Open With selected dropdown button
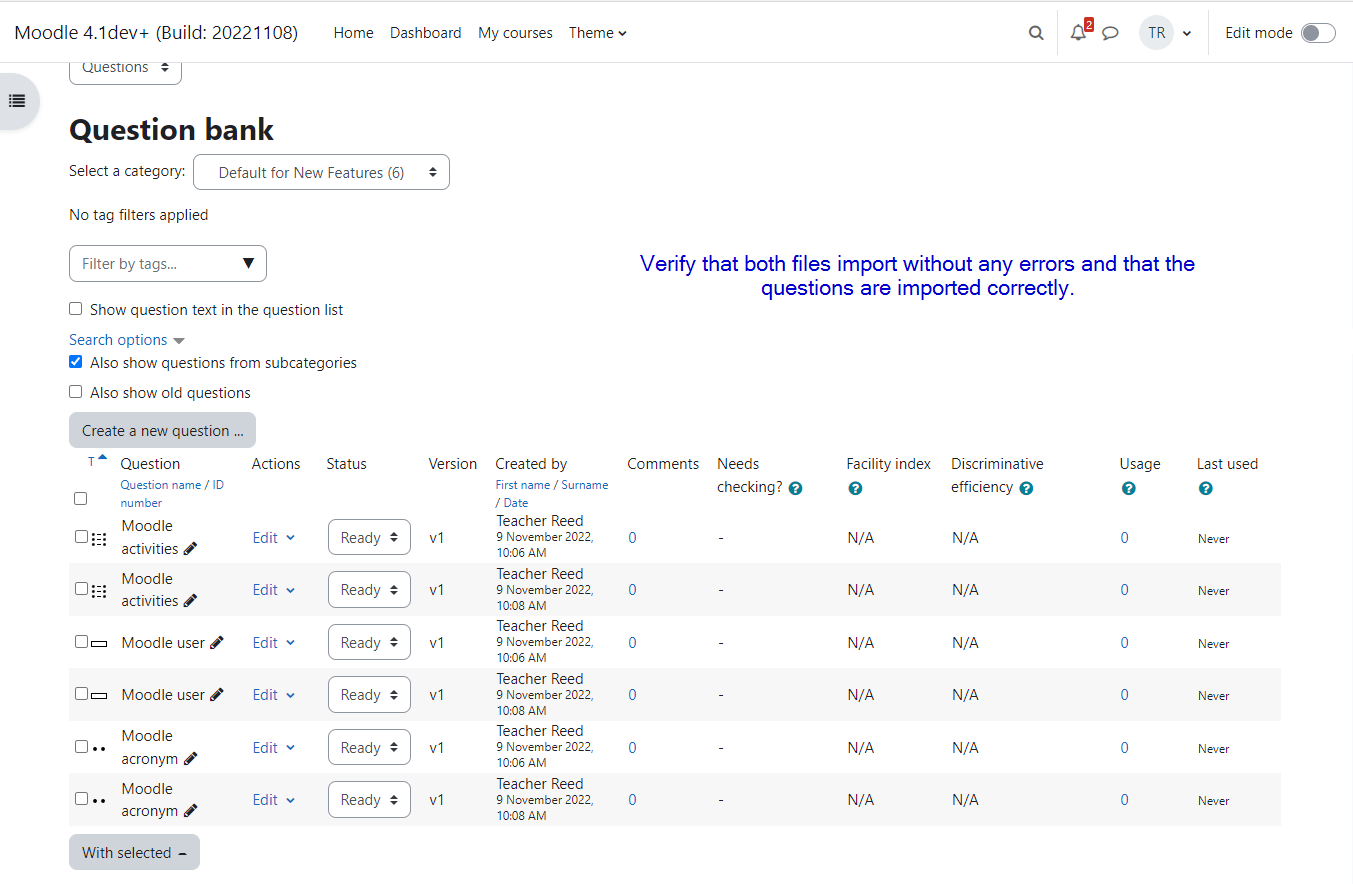This screenshot has width=1353, height=884. coord(134,853)
